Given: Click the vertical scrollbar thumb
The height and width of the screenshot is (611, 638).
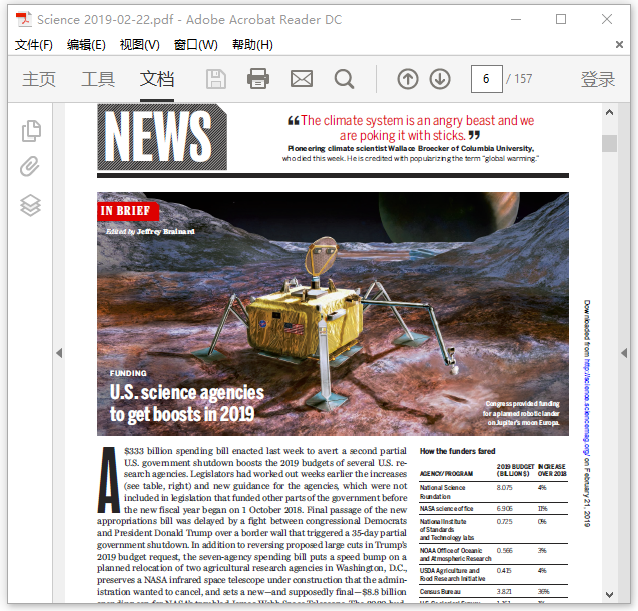Looking at the screenshot, I should tap(610, 144).
